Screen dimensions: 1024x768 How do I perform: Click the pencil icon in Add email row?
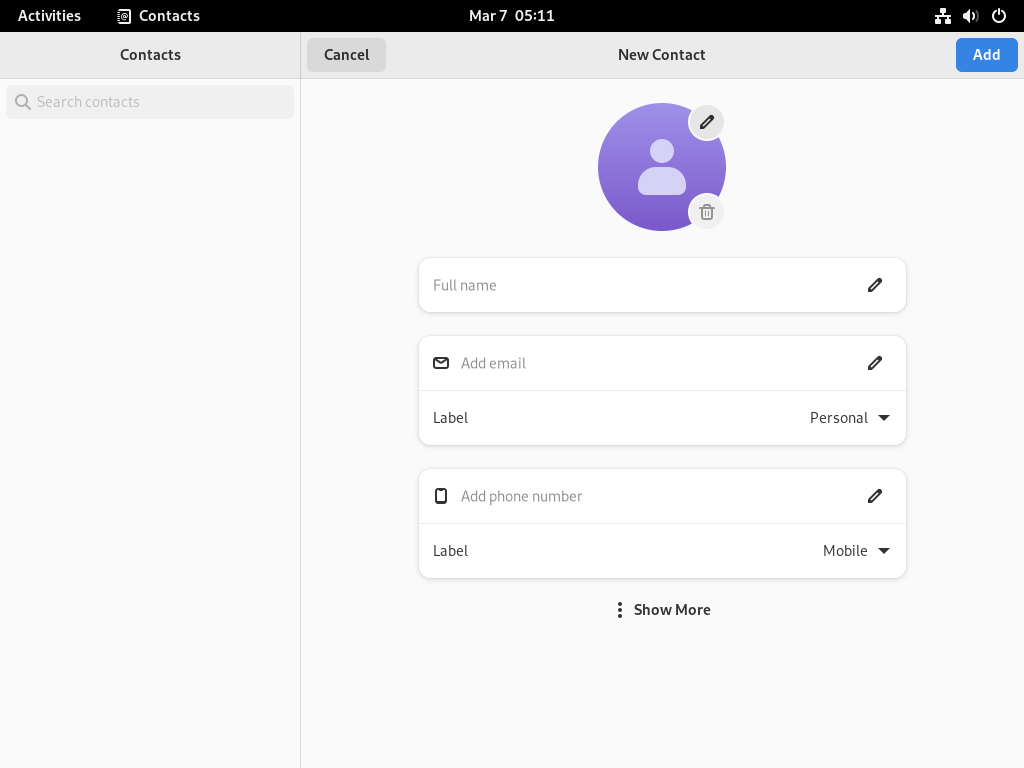click(874, 363)
